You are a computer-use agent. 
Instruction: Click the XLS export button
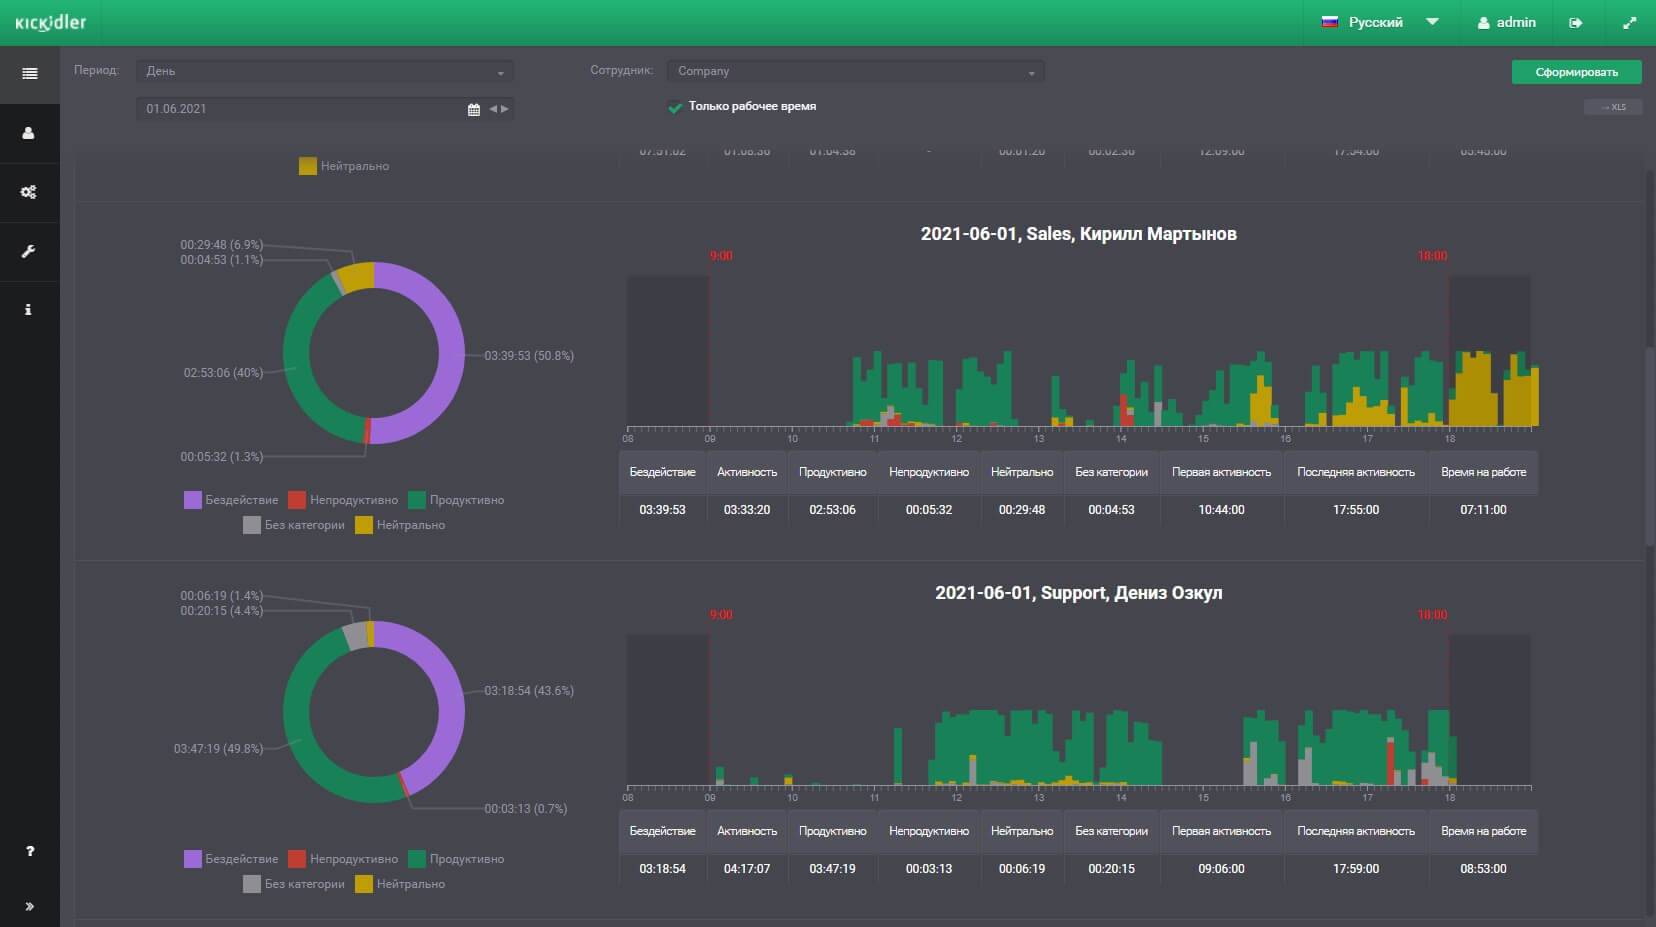tap(1613, 107)
